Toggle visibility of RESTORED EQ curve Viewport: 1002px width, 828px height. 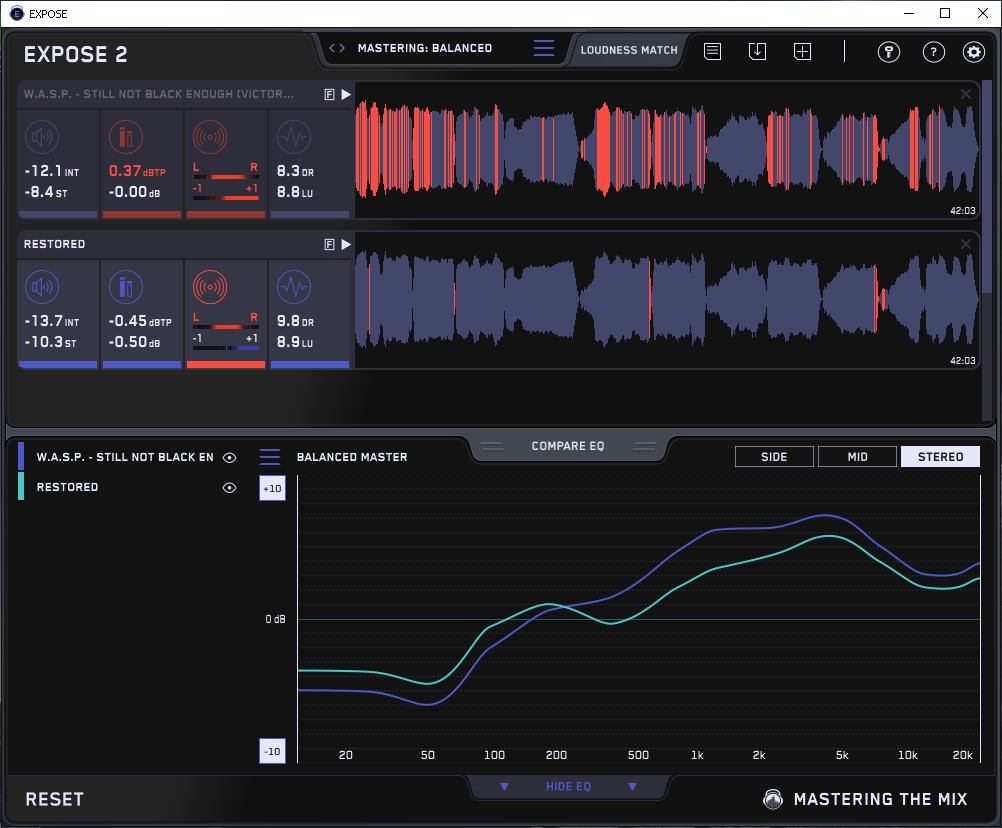230,488
